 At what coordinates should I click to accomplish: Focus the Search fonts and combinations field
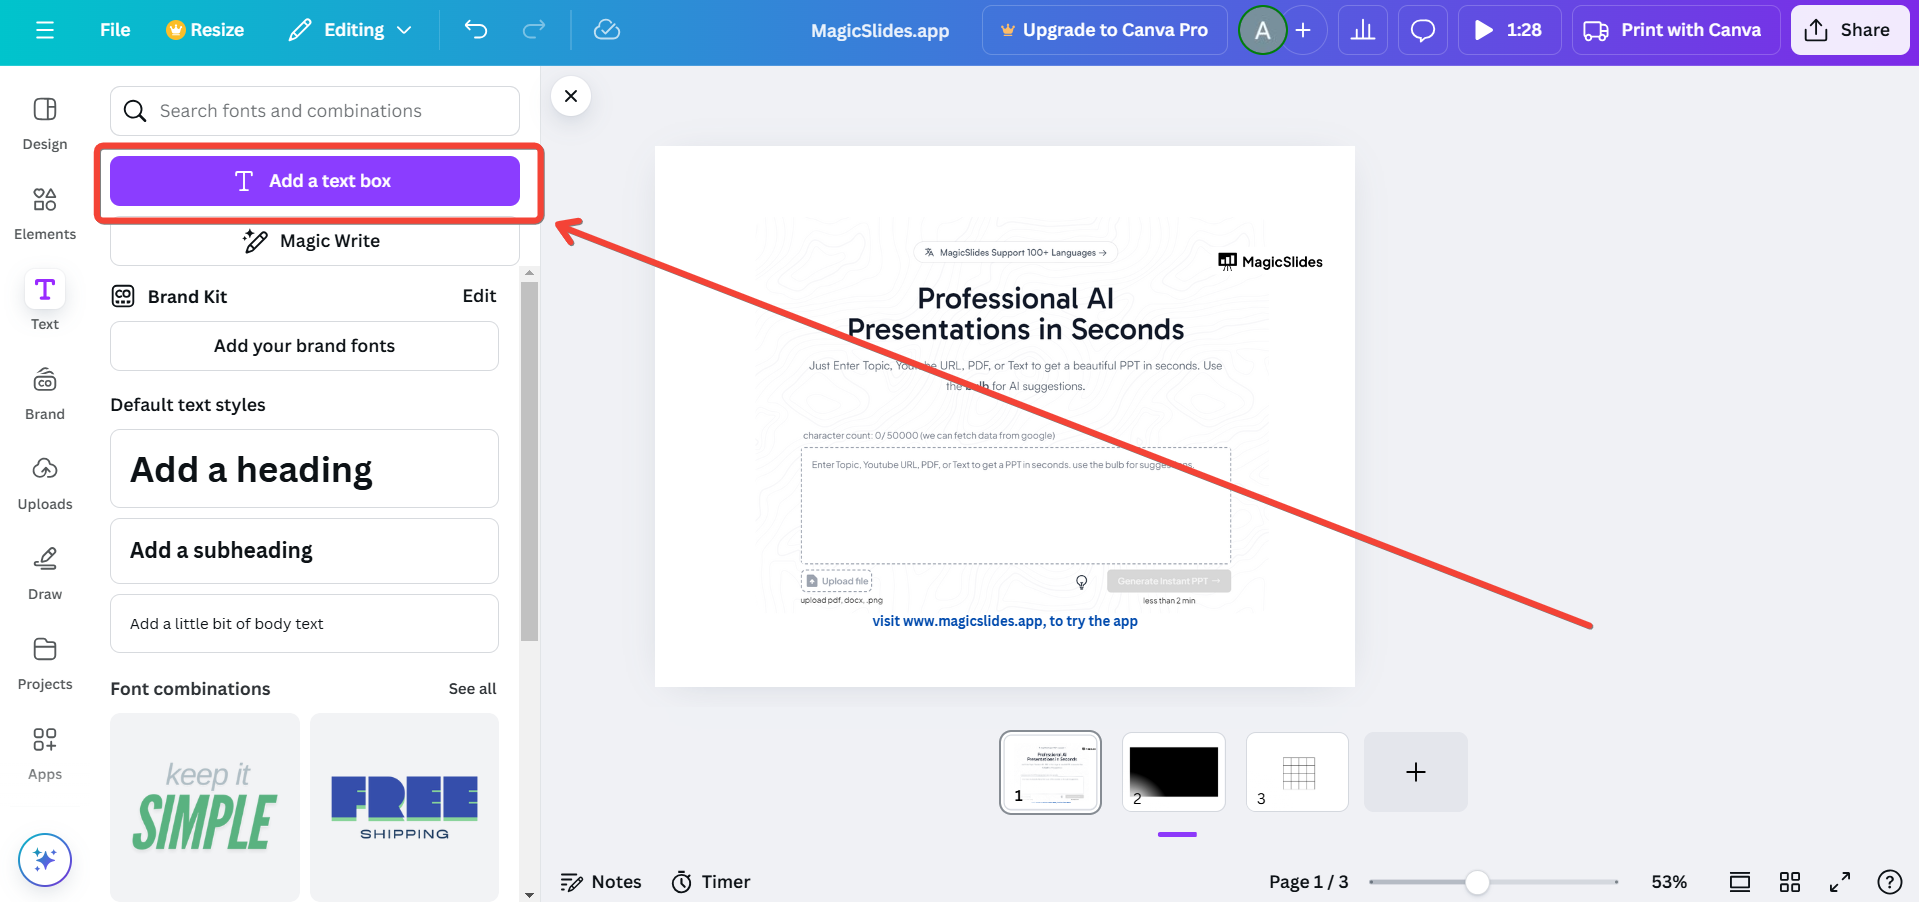[315, 111]
